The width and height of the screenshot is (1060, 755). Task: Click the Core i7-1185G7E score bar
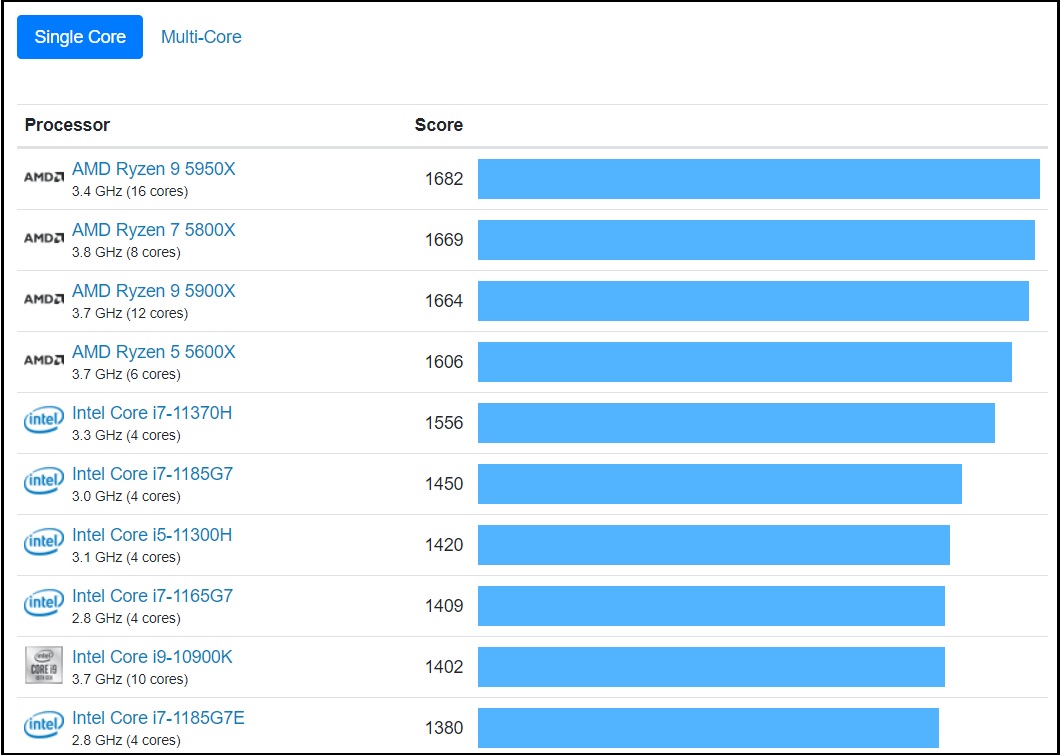(708, 728)
